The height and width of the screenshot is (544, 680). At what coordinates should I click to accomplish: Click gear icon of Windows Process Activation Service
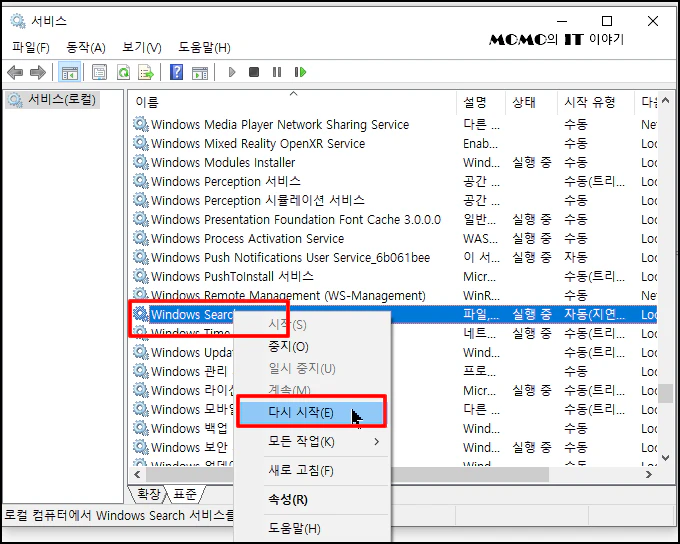click(141, 238)
